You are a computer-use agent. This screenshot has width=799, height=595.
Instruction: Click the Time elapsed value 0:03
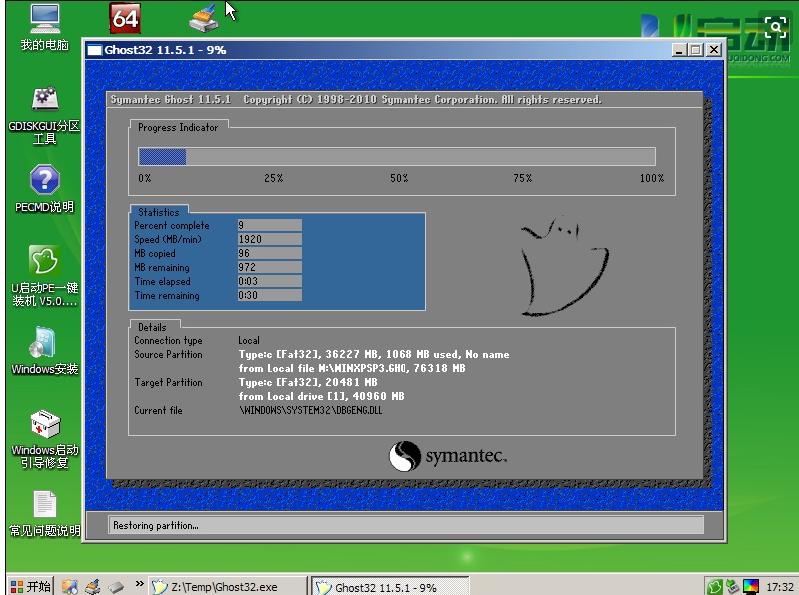(270, 281)
